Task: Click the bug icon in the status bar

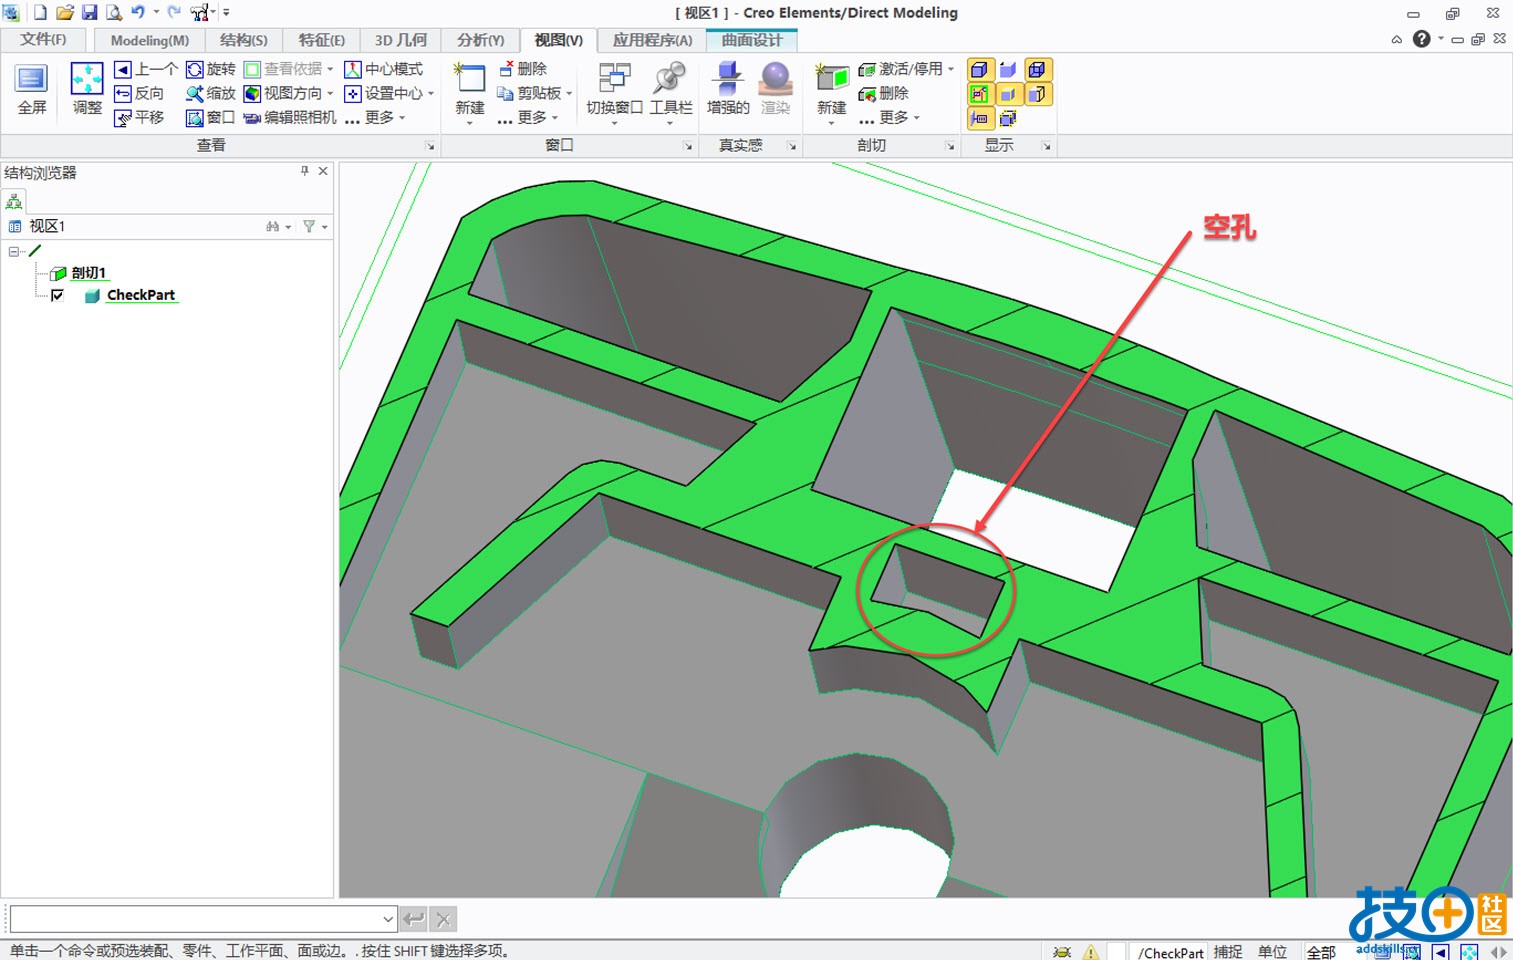Action: pos(1062,952)
